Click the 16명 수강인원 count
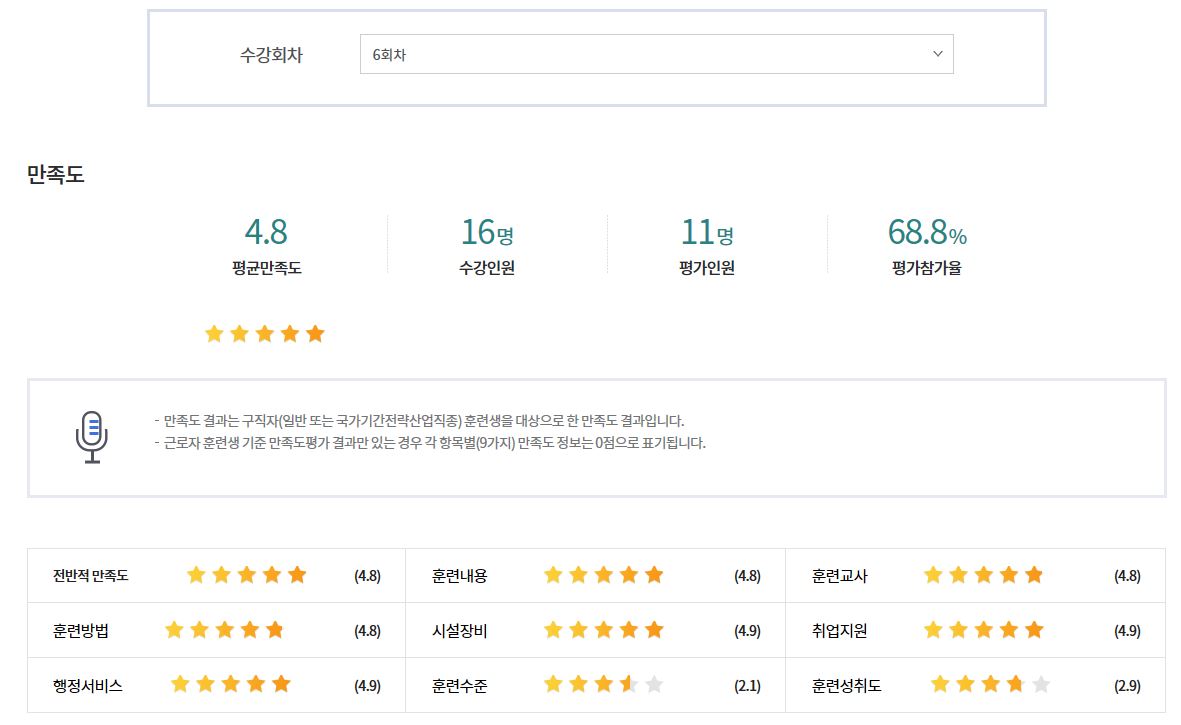 pos(487,232)
